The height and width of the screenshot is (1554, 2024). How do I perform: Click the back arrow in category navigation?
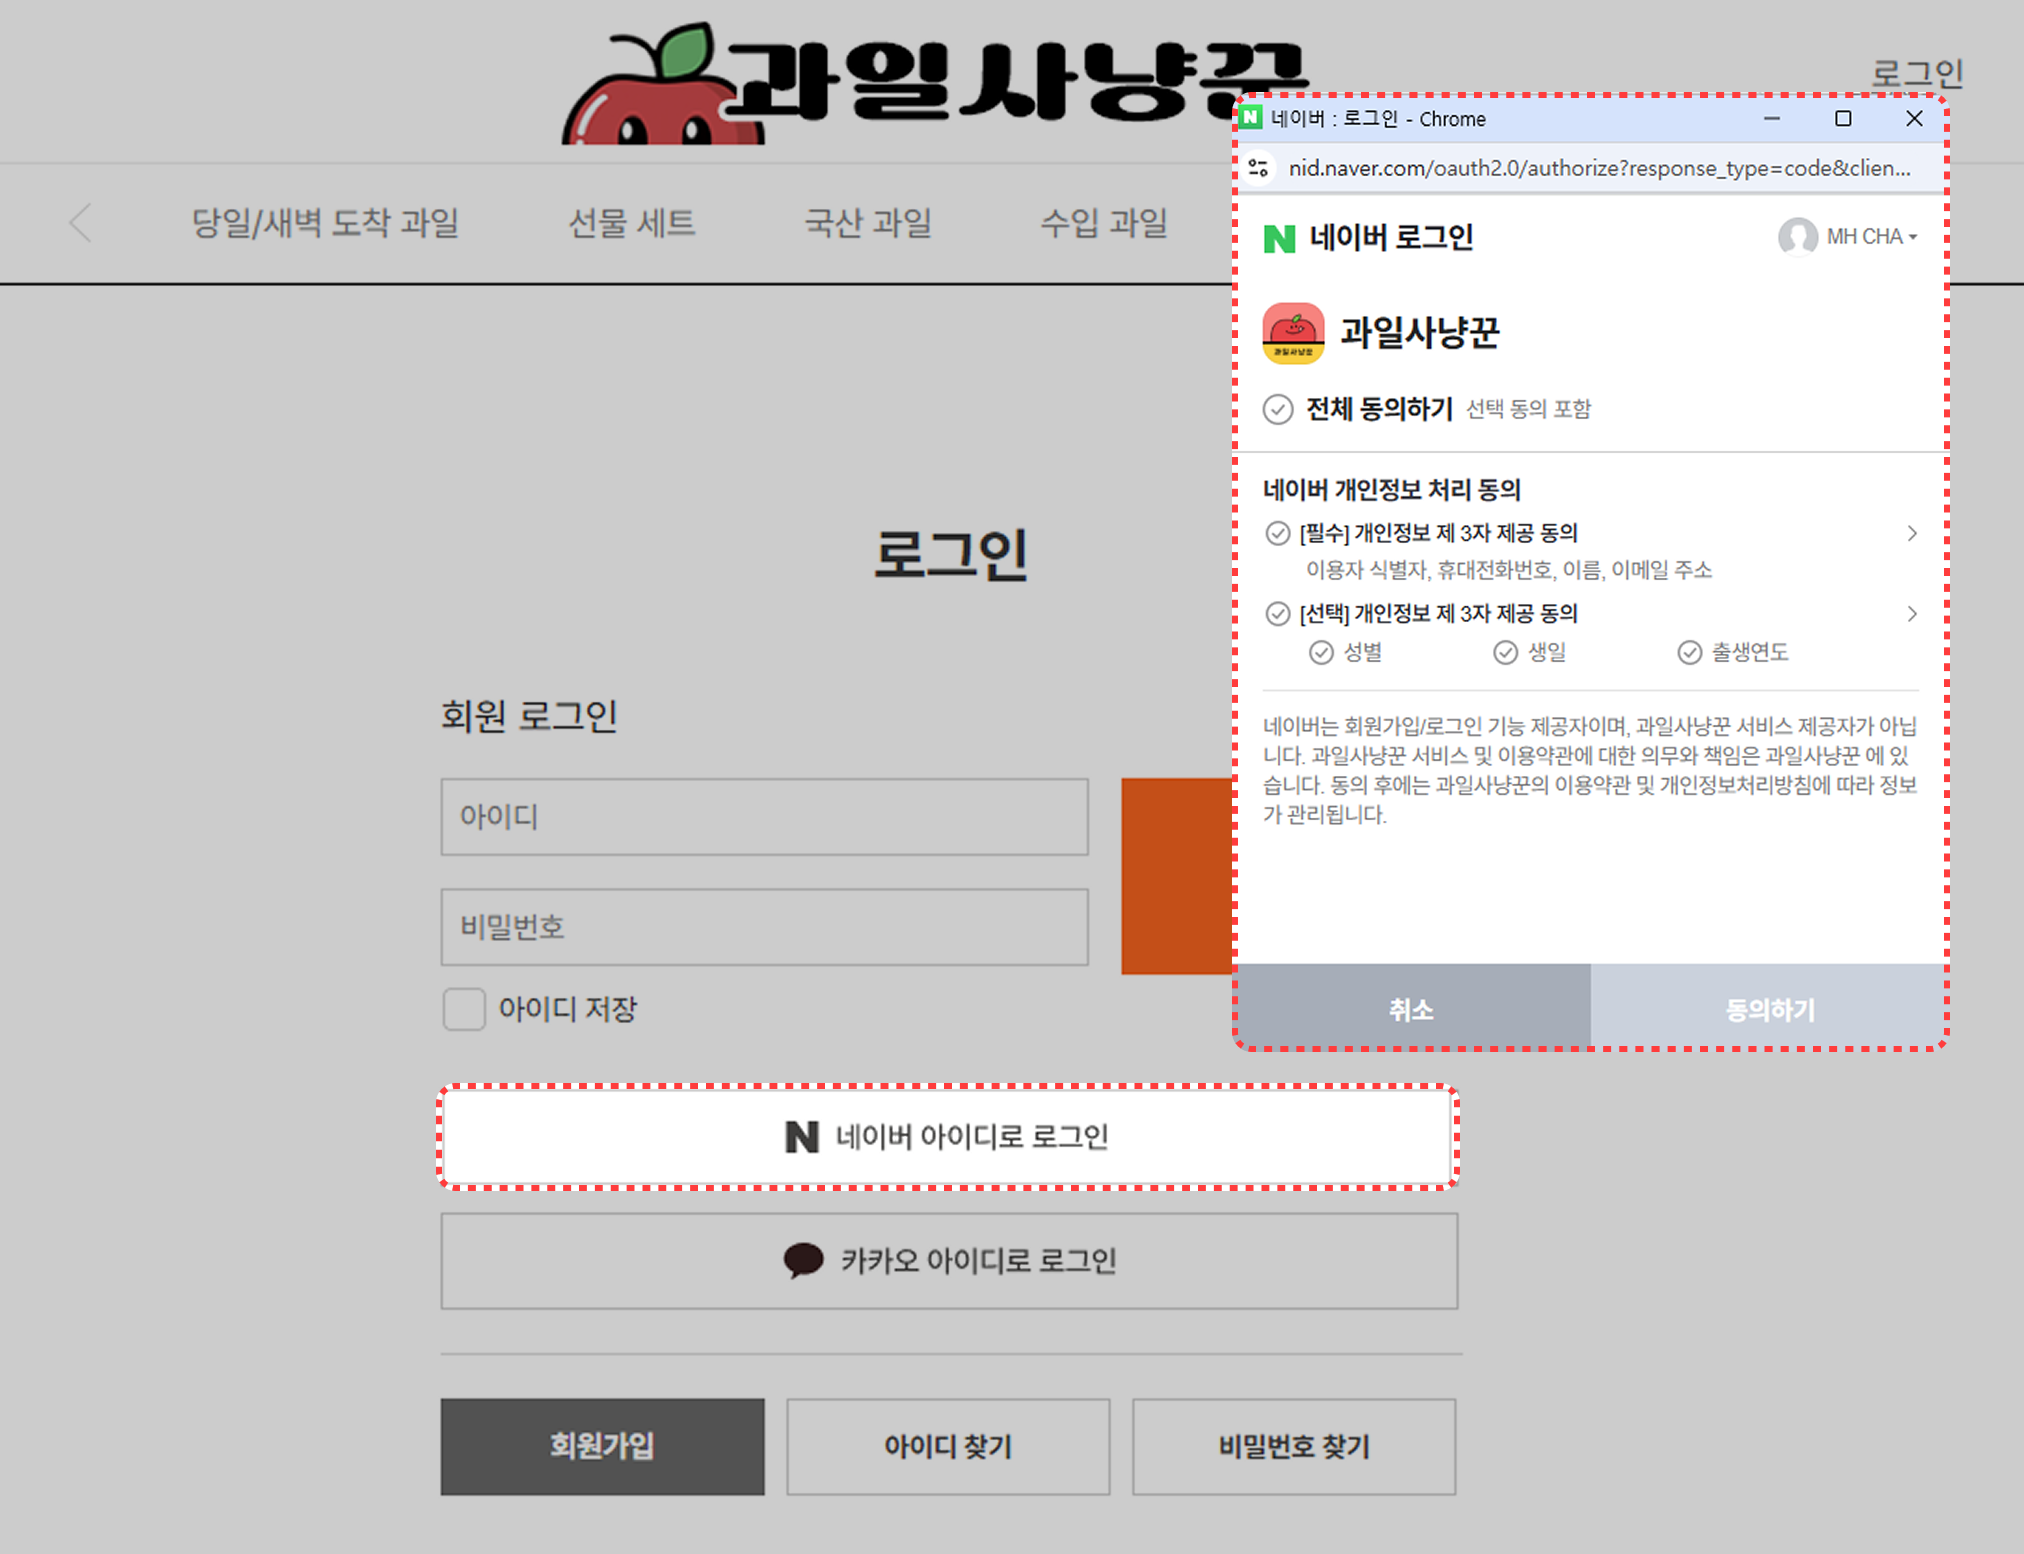(x=81, y=222)
